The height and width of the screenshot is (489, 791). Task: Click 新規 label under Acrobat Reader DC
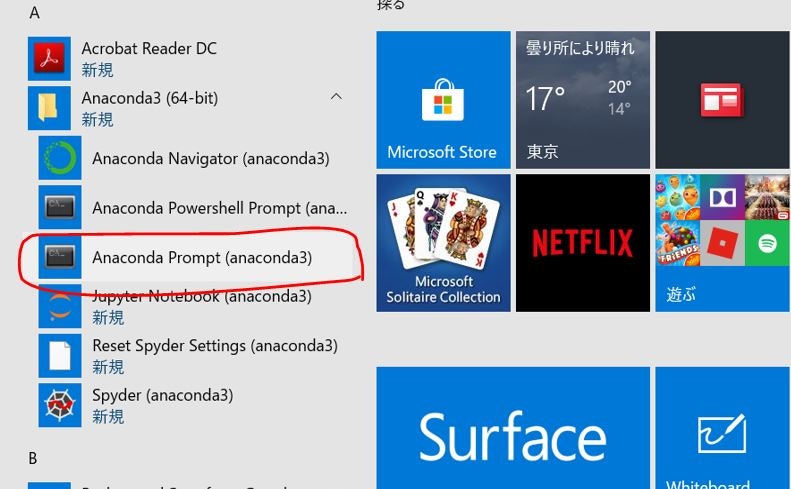[97, 70]
